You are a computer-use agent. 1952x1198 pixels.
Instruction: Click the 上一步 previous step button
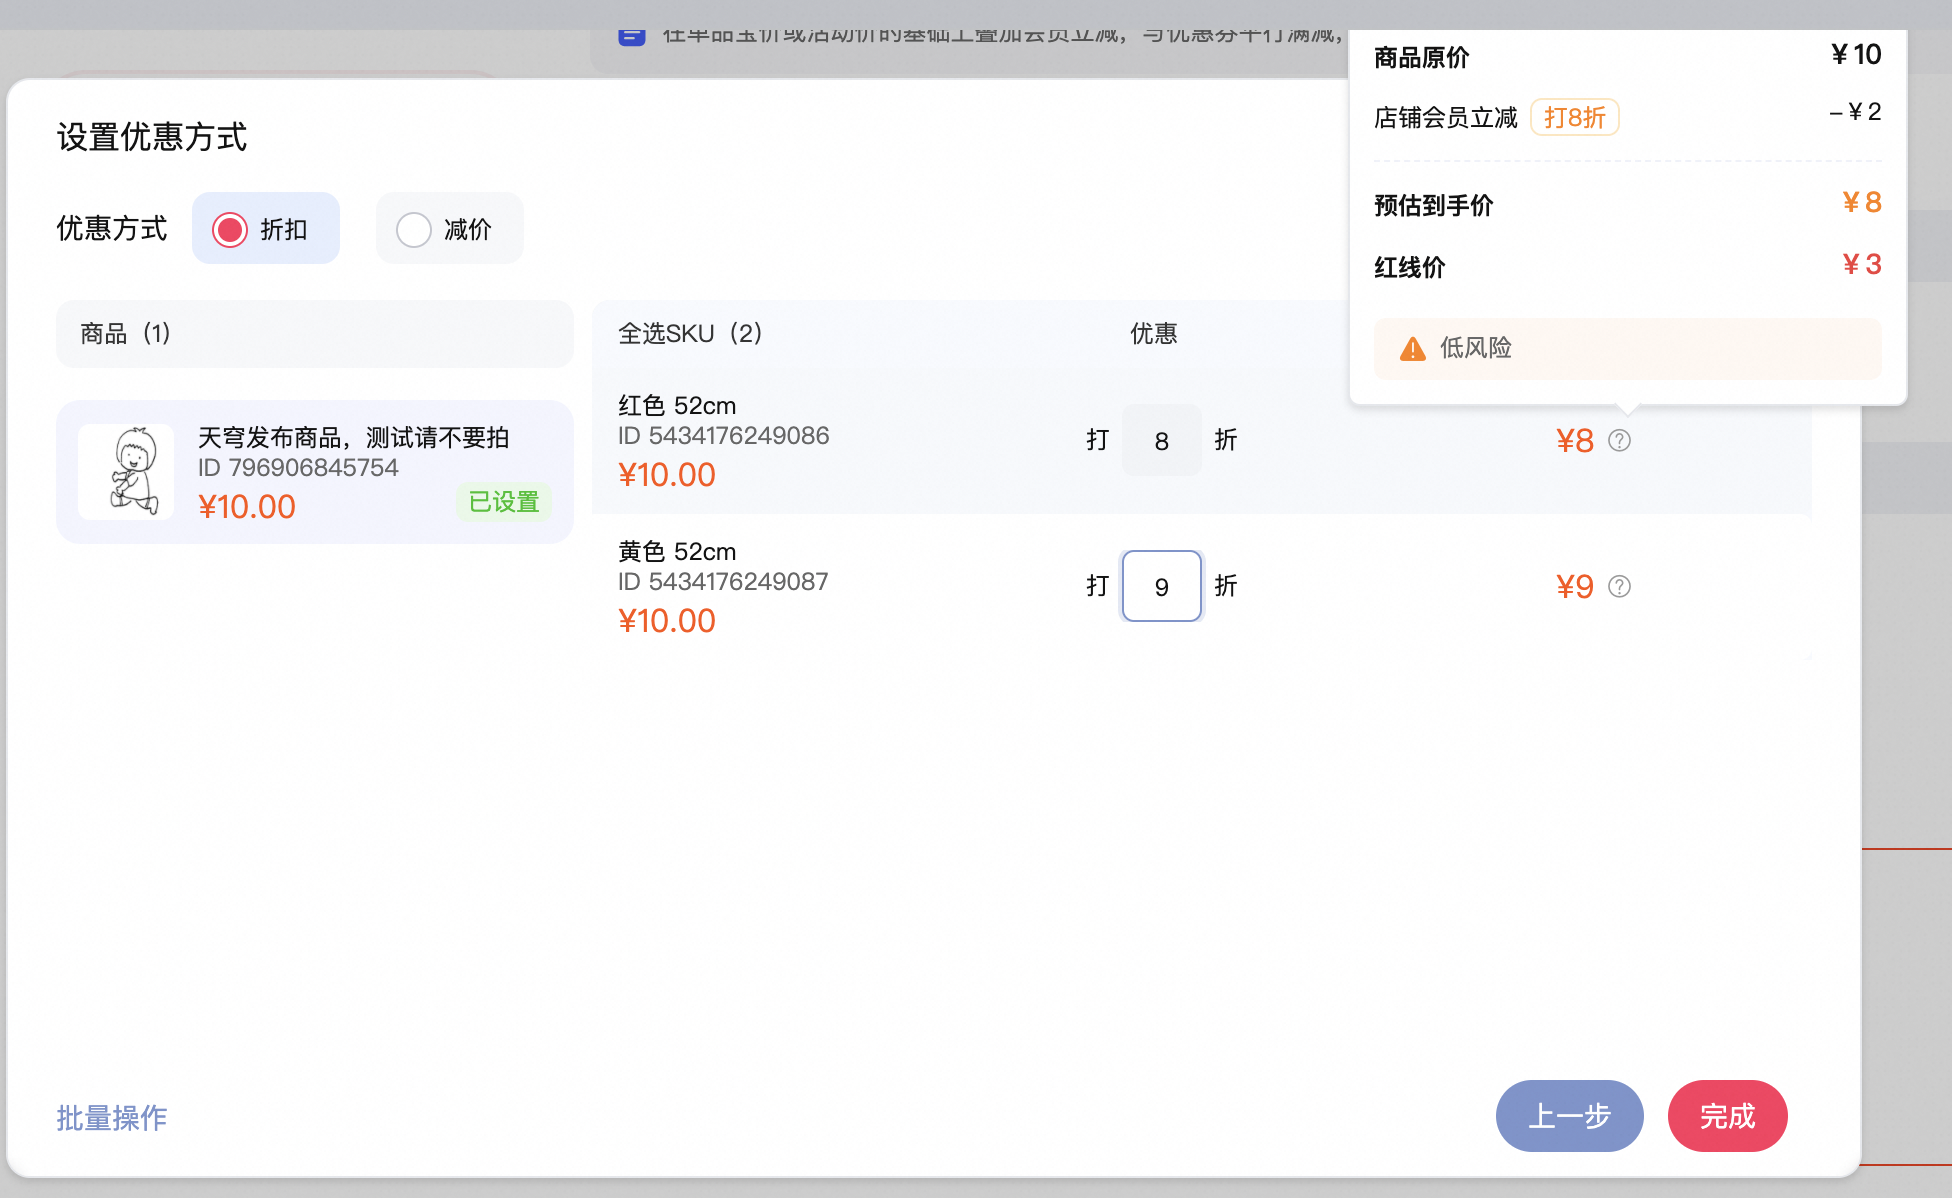click(1569, 1116)
